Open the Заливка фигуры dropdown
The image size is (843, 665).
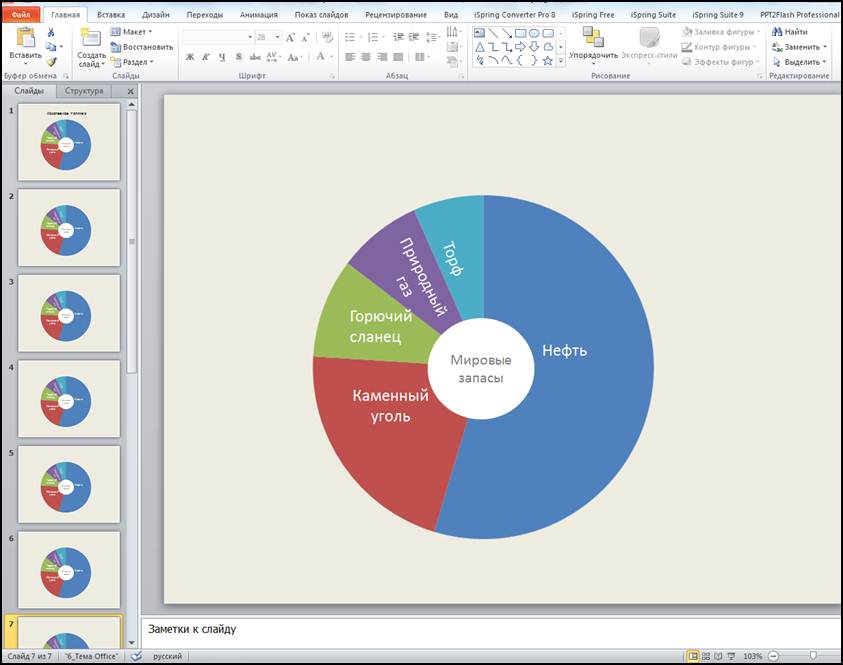(x=721, y=32)
